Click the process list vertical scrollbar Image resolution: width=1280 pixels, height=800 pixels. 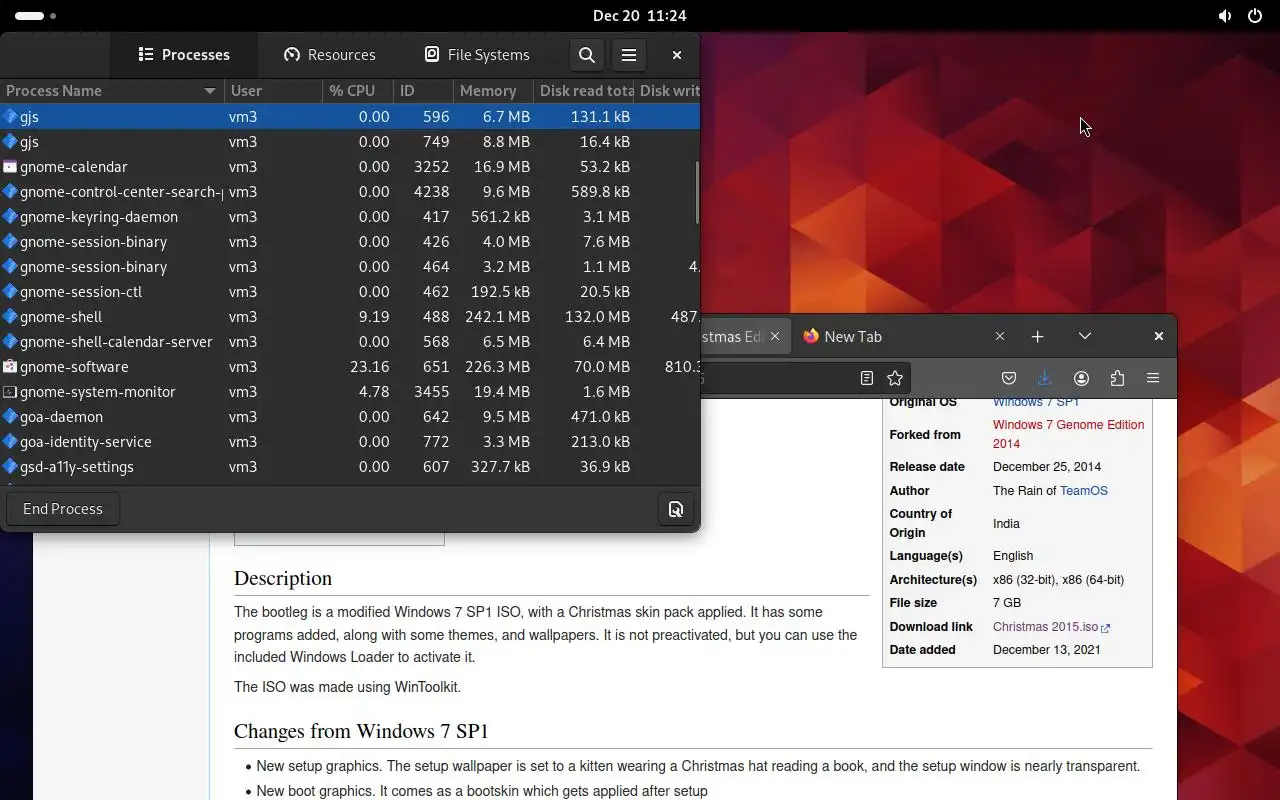[697, 193]
